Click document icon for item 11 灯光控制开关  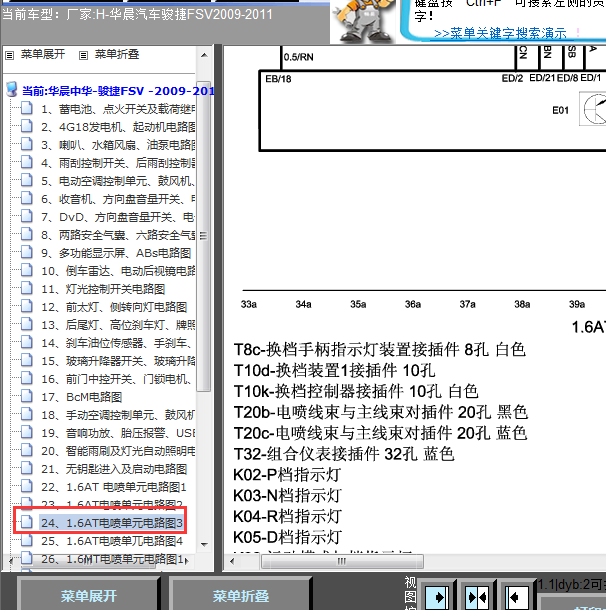point(26,288)
